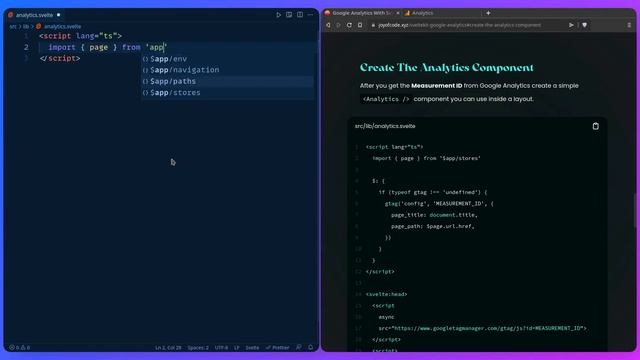Click the Create The Analytics Component heading
The image size is (640, 360).
tap(447, 67)
